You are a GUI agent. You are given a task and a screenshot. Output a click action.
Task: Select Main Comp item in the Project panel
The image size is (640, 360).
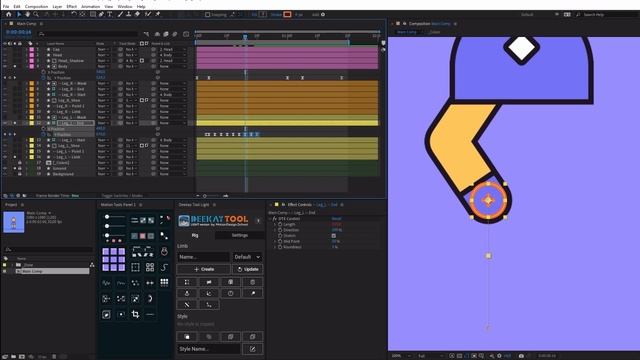click(52, 271)
